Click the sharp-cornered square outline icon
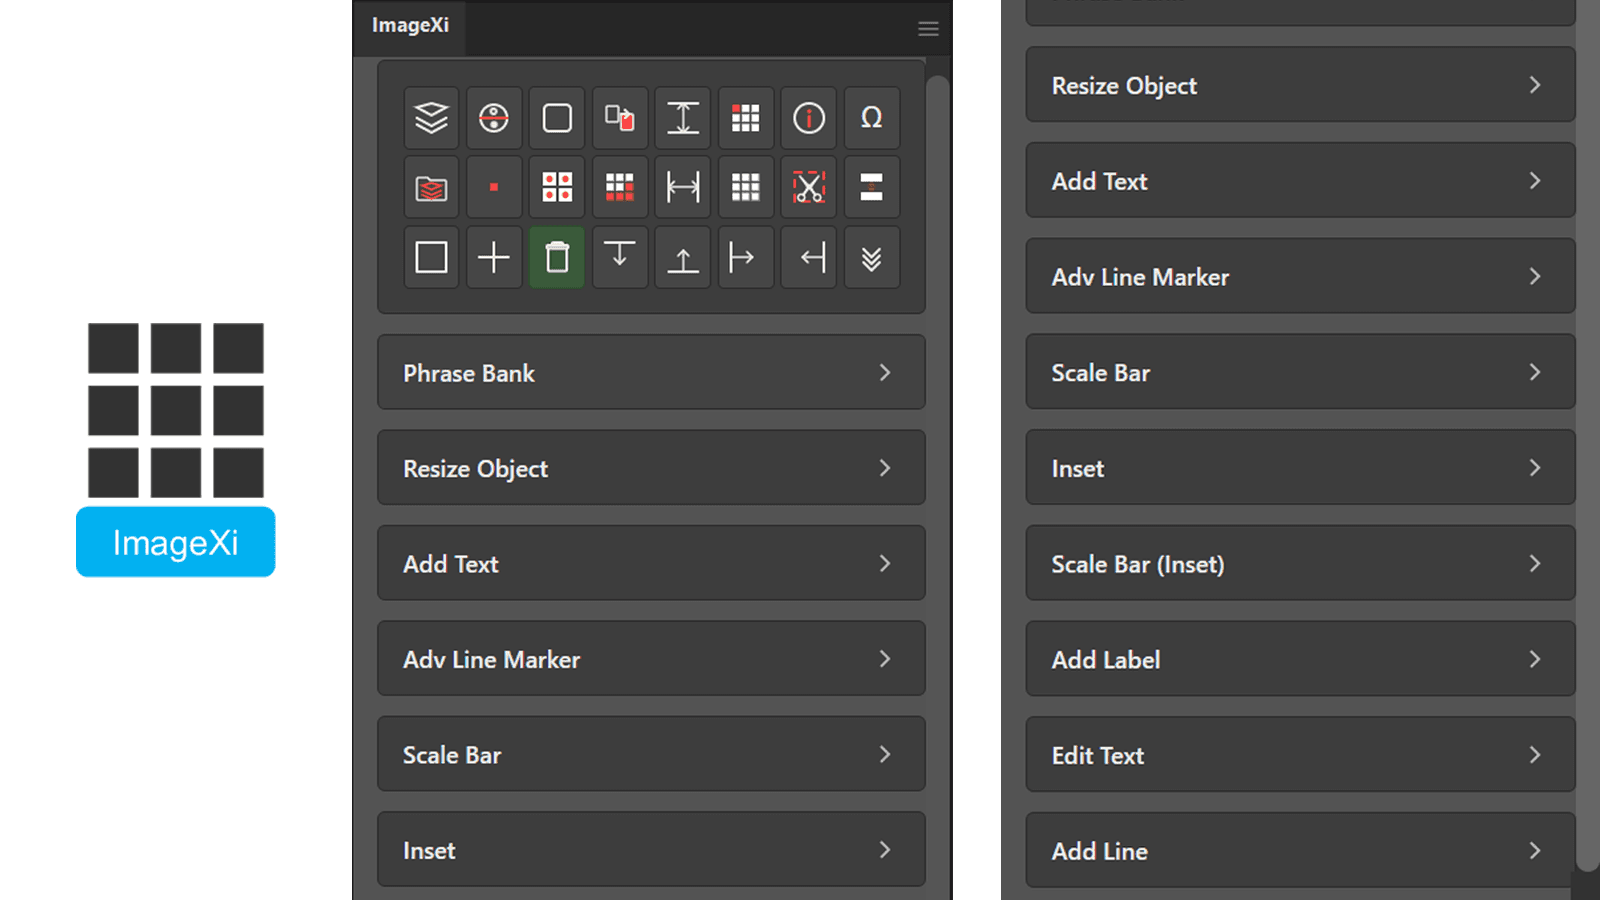The width and height of the screenshot is (1600, 900). 431,257
